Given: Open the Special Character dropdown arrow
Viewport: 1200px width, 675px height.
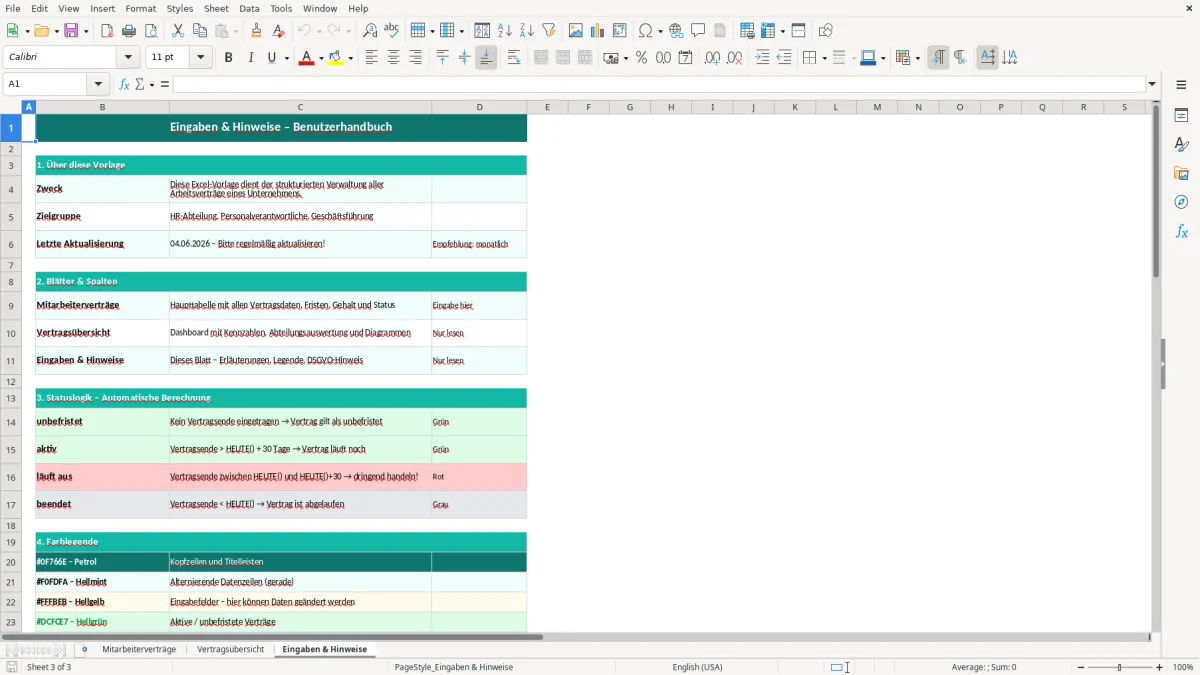Looking at the screenshot, I should click(660, 31).
